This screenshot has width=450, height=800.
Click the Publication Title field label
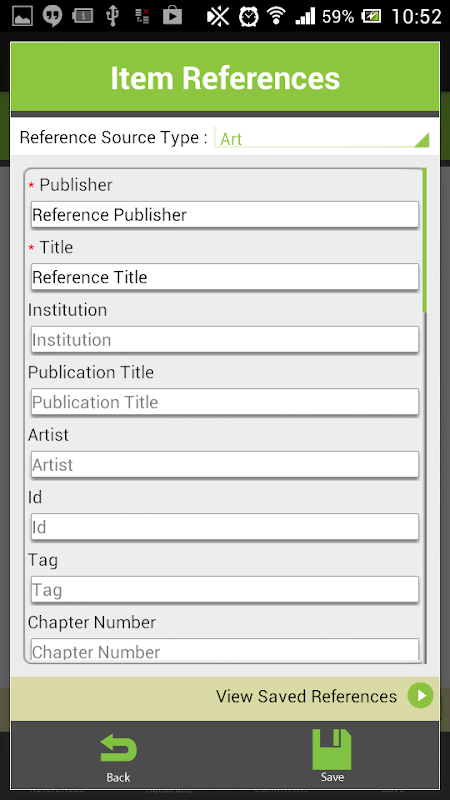91,372
